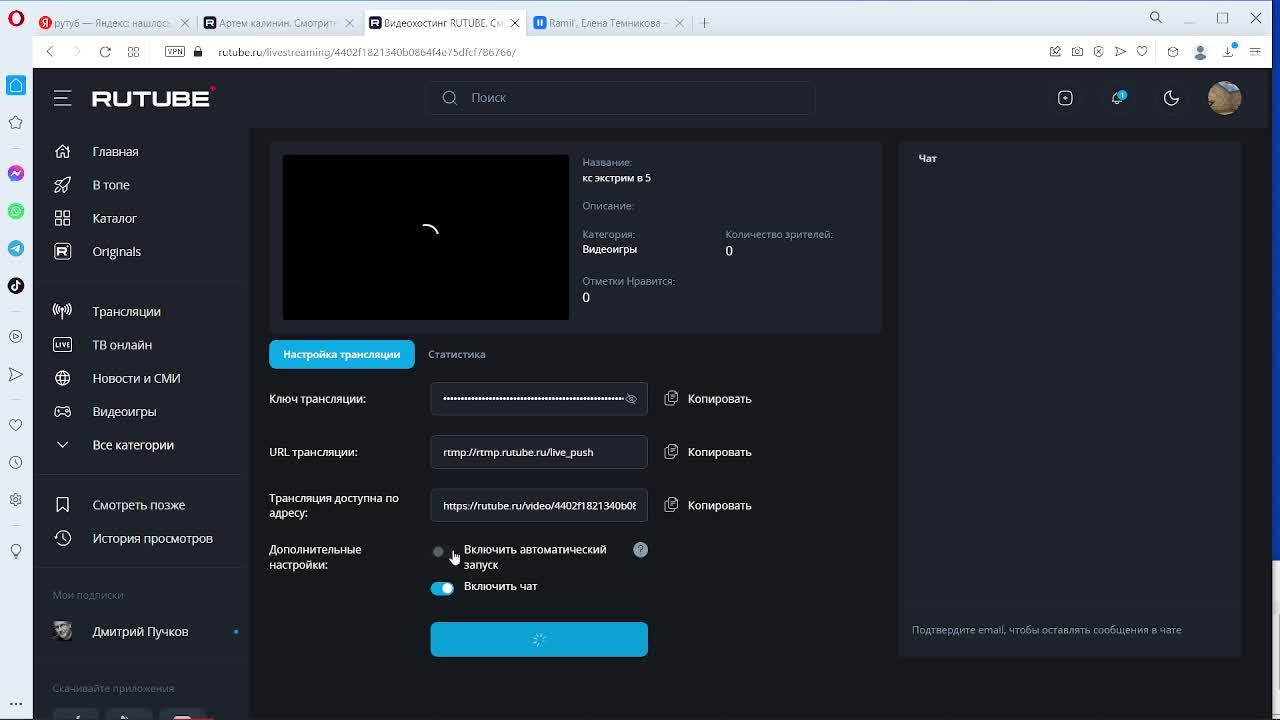Open WhatsApp in Opera sidebar
Viewport: 1280px width, 720px height.
[x=16, y=211]
